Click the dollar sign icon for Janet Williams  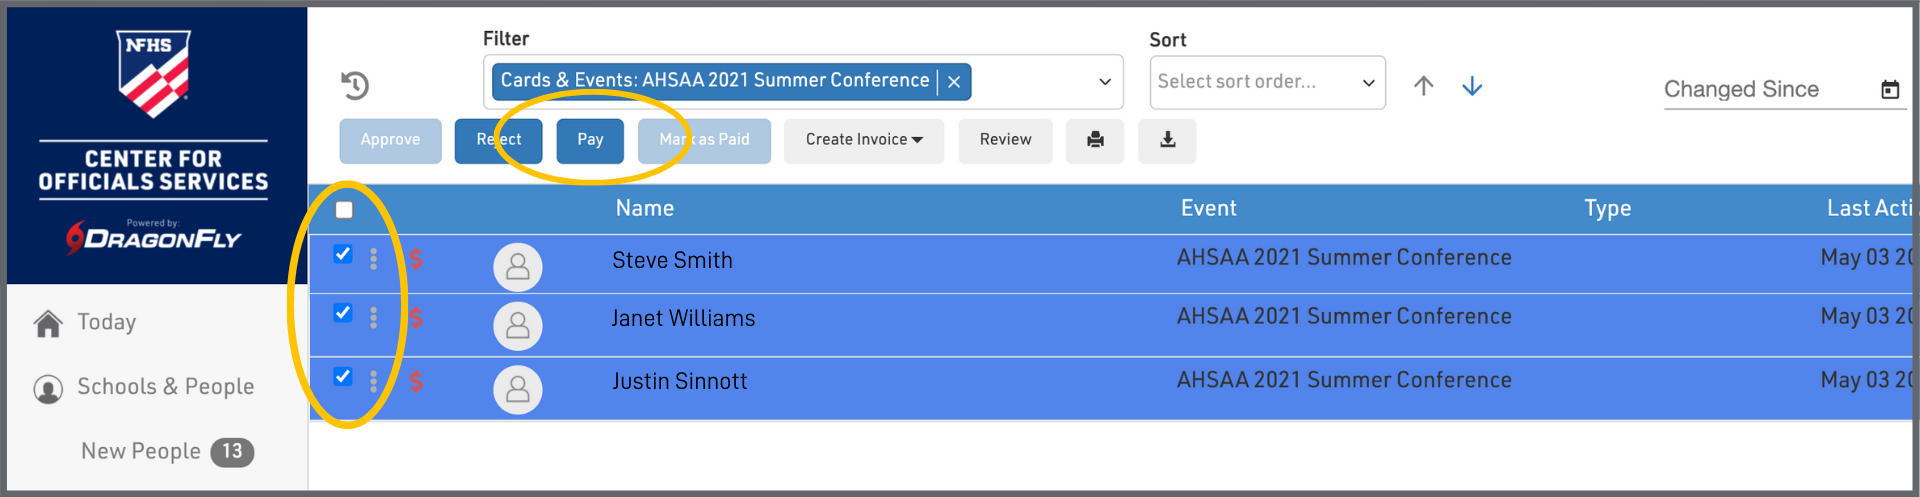click(416, 318)
